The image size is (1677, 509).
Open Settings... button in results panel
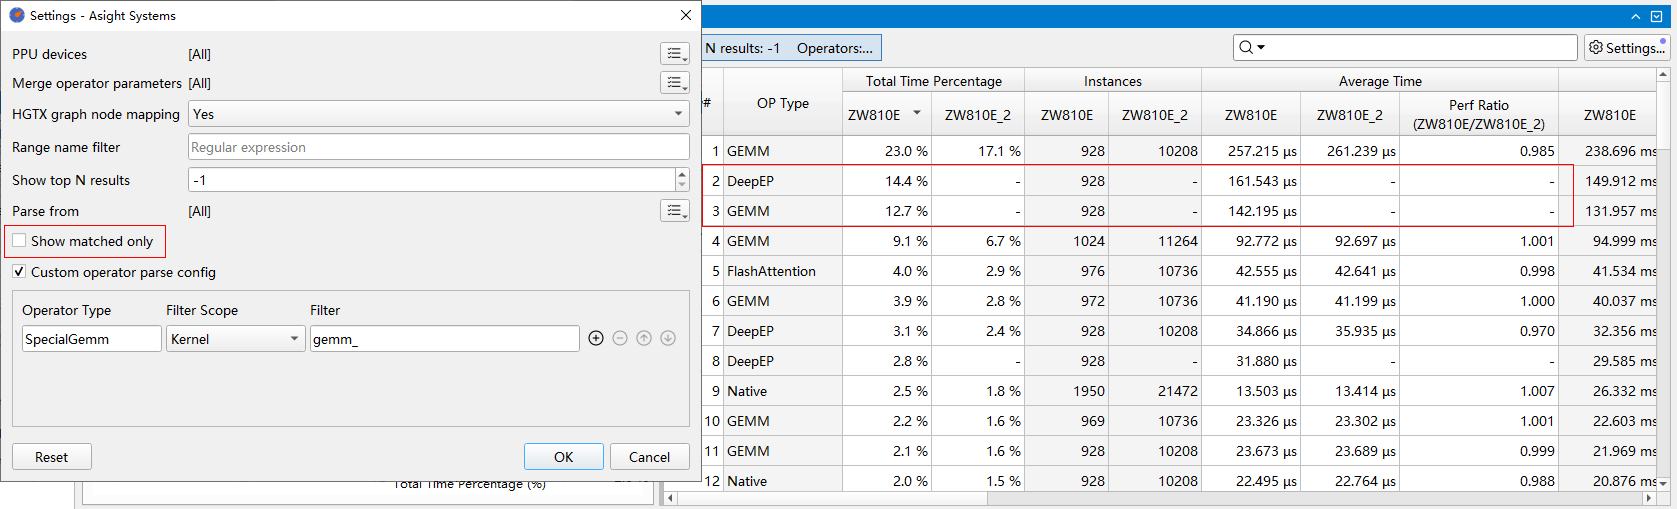[1627, 48]
